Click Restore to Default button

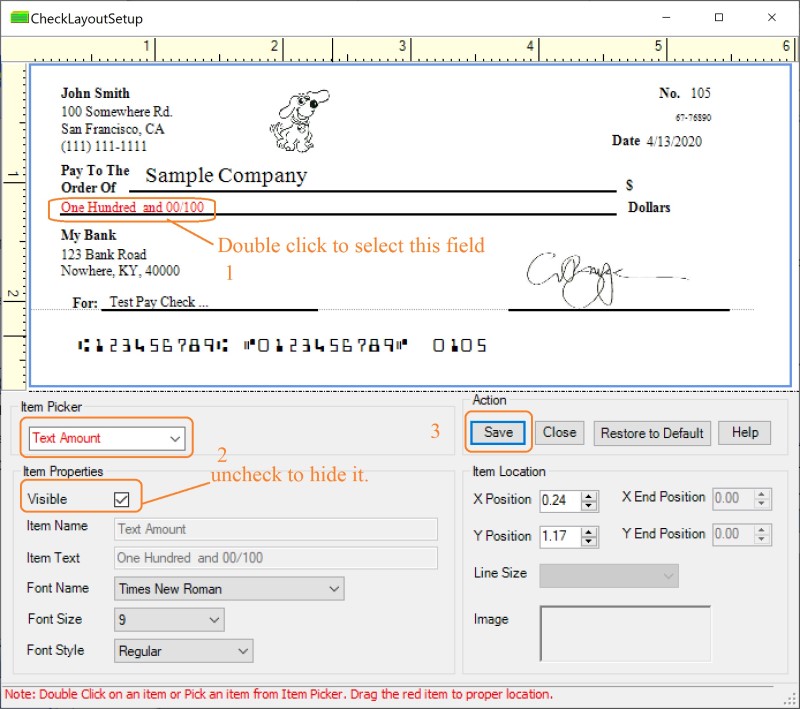click(652, 433)
